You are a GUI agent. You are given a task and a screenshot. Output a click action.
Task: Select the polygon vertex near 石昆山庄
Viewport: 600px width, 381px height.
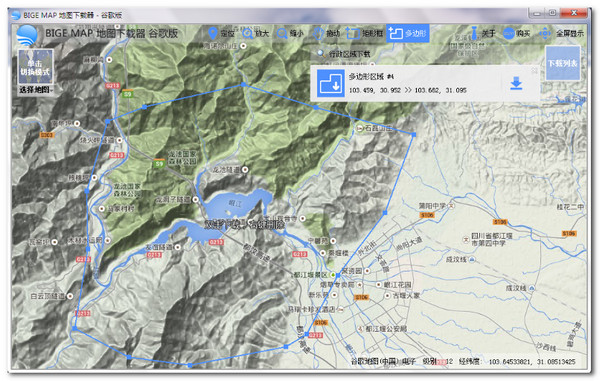pos(414,135)
